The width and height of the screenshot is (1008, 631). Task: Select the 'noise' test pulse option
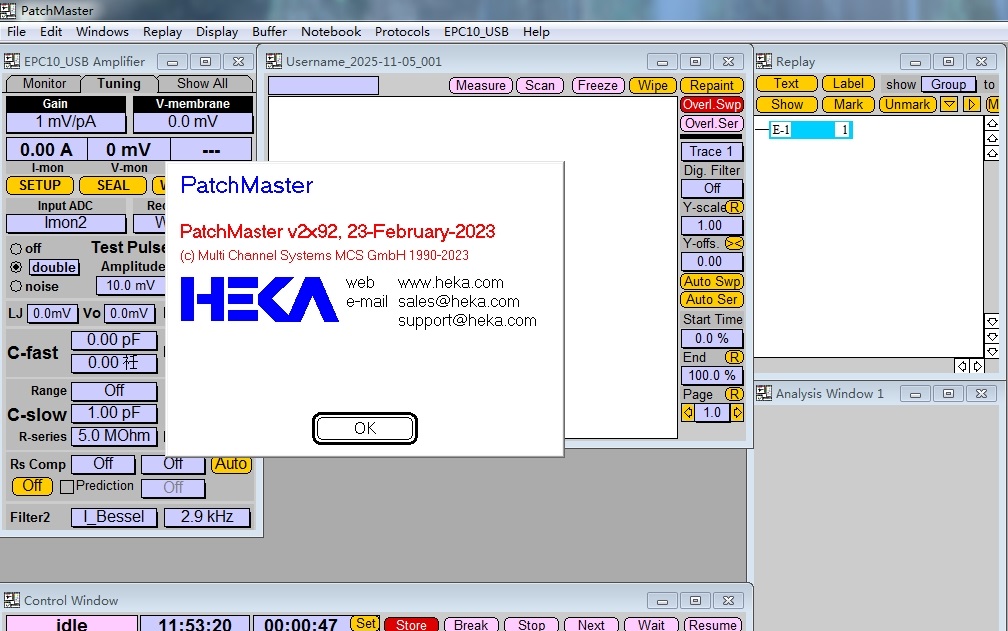[x=16, y=286]
